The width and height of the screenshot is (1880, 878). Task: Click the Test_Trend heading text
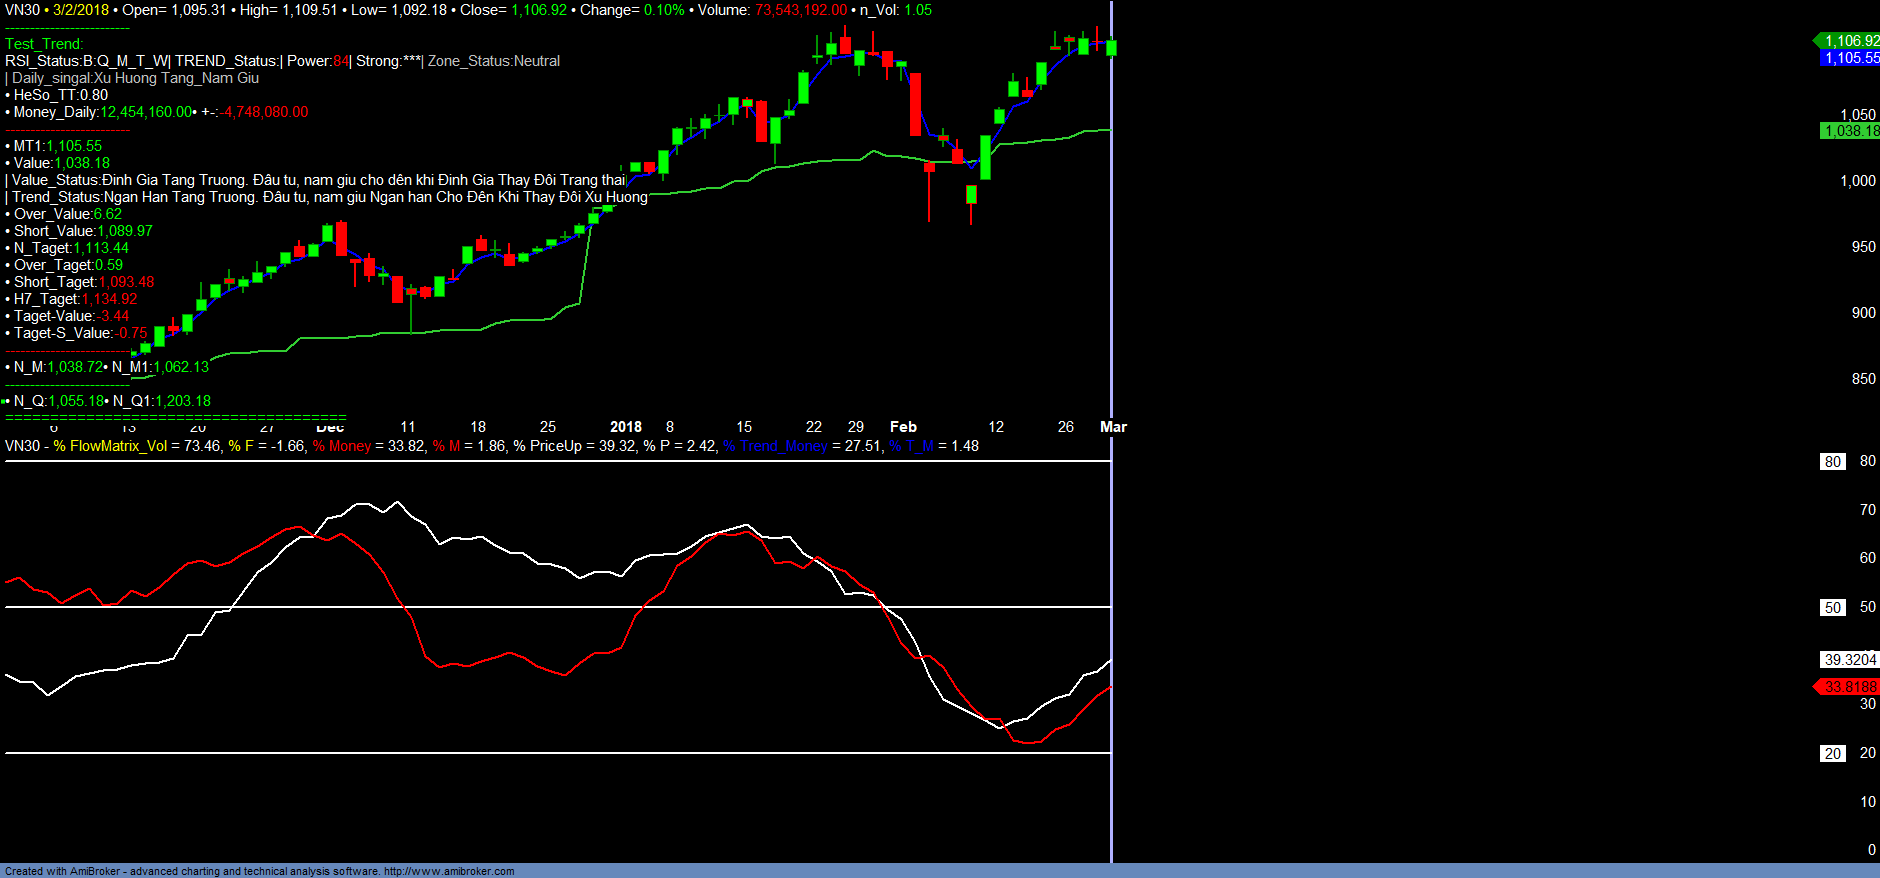(x=44, y=44)
